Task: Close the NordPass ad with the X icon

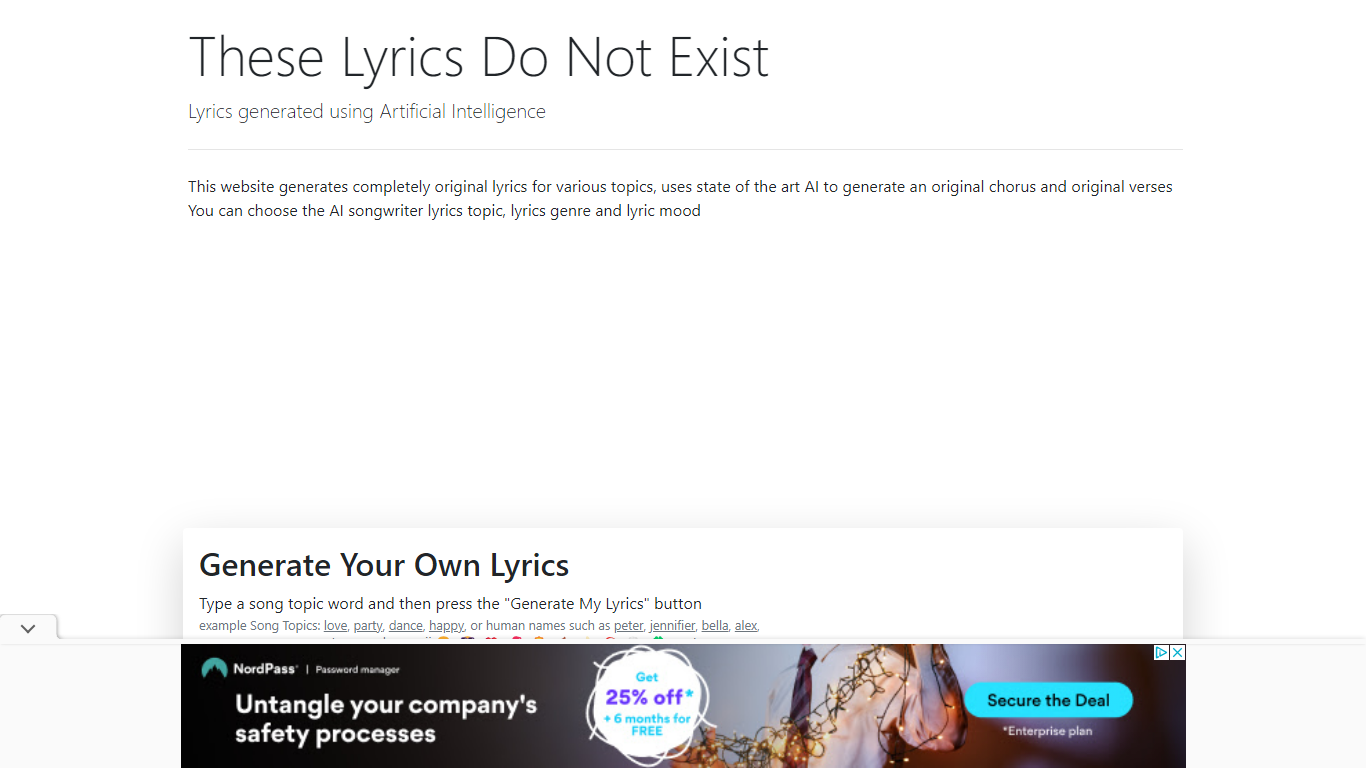Action: click(1178, 652)
